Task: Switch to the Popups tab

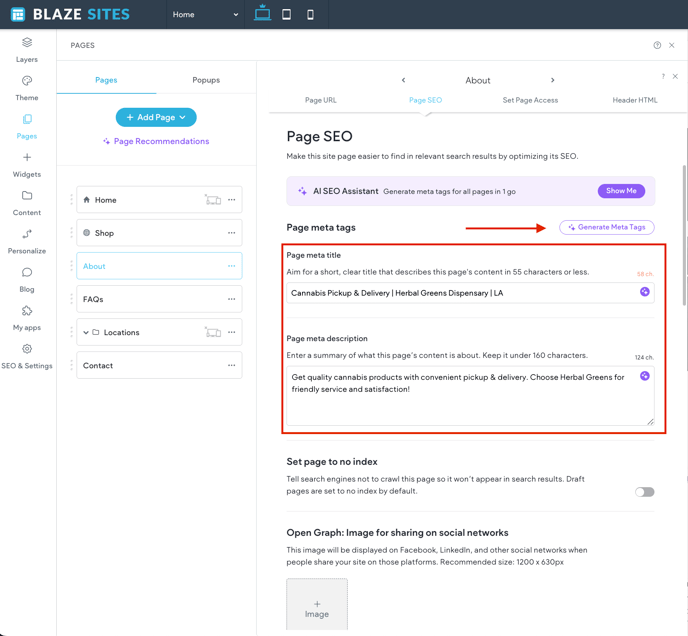Action: pos(206,80)
